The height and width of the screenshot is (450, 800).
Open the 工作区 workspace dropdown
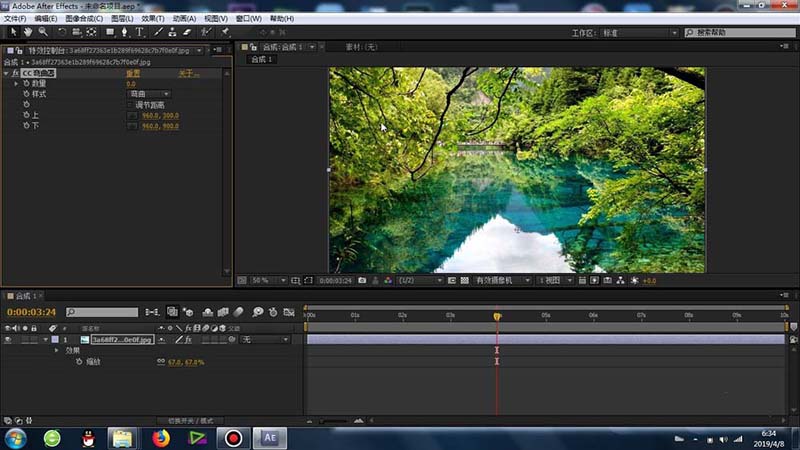click(x=640, y=33)
